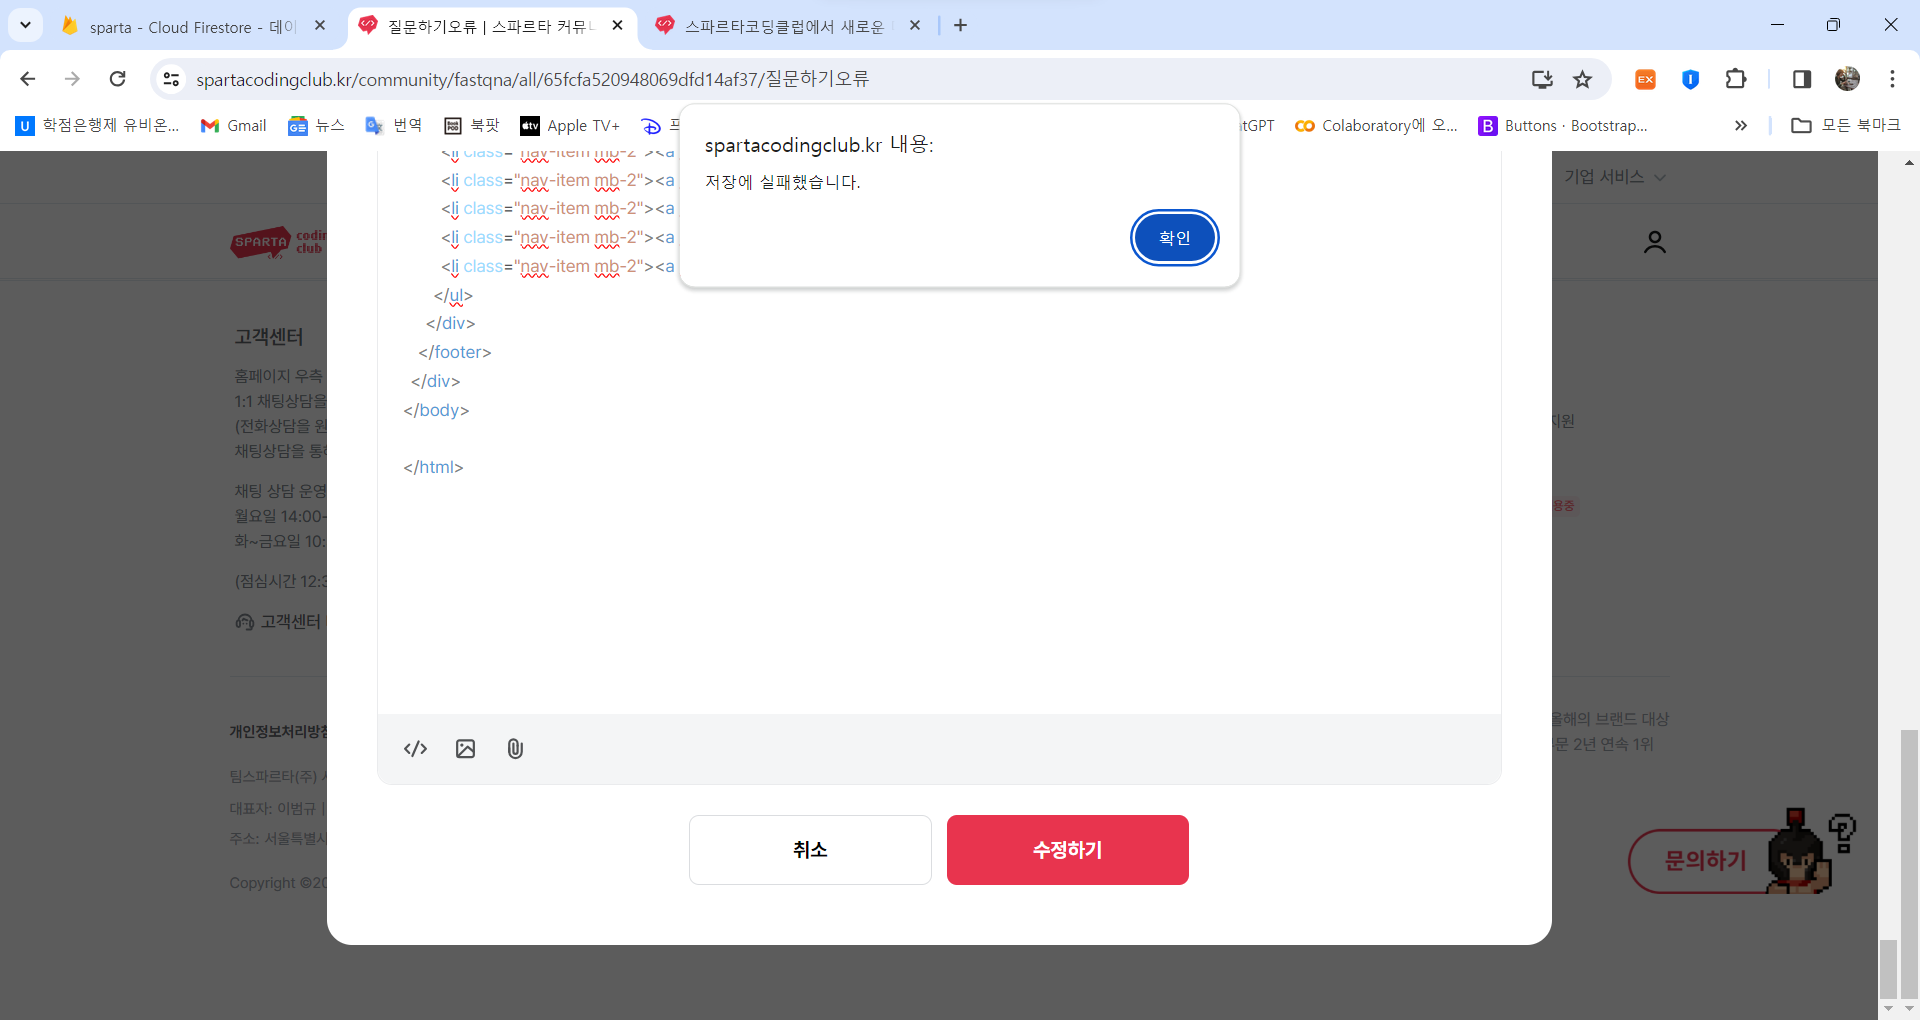The image size is (1920, 1020).
Task: Open the 고객센터 headset link in footer
Action: point(279,622)
